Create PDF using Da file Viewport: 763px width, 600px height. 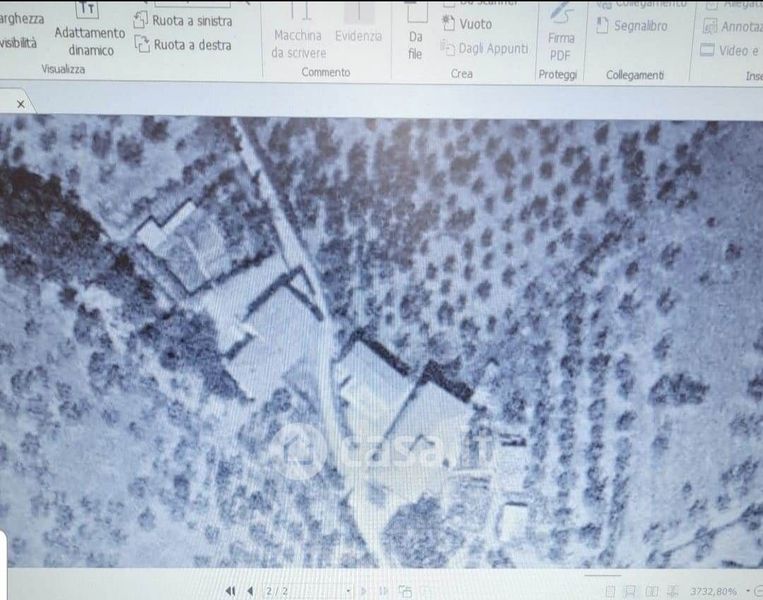[x=416, y=34]
